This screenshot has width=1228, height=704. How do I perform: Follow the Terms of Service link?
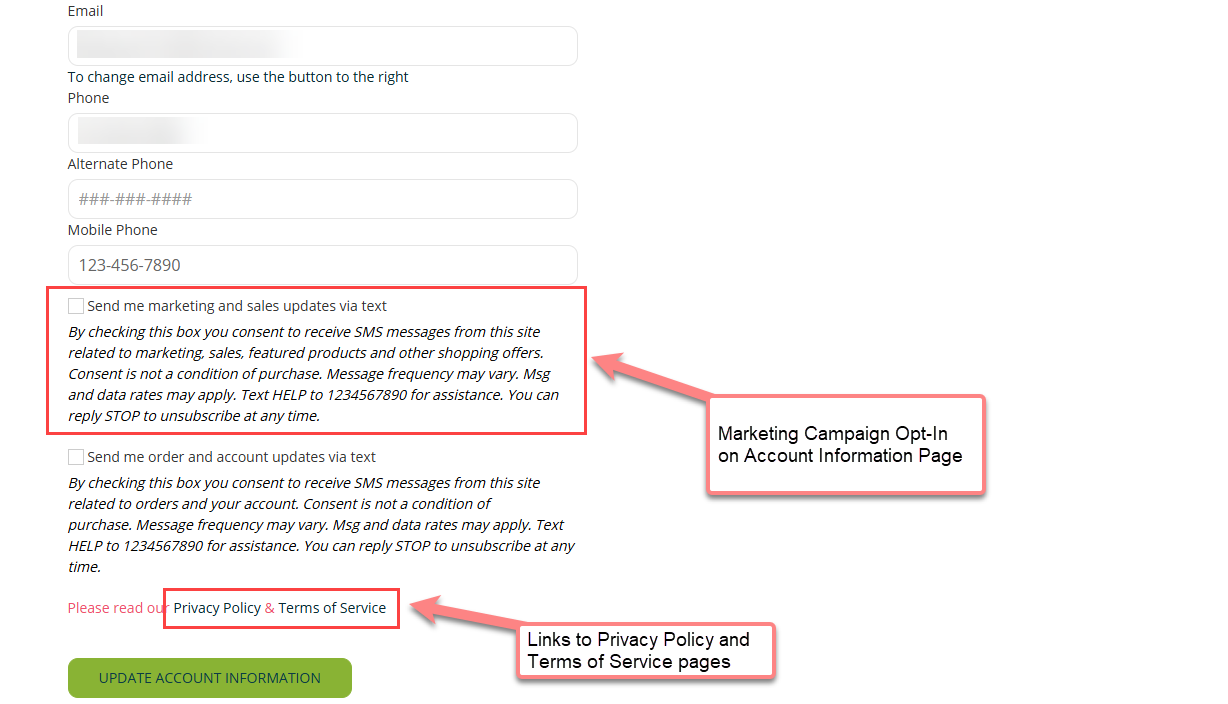point(332,607)
